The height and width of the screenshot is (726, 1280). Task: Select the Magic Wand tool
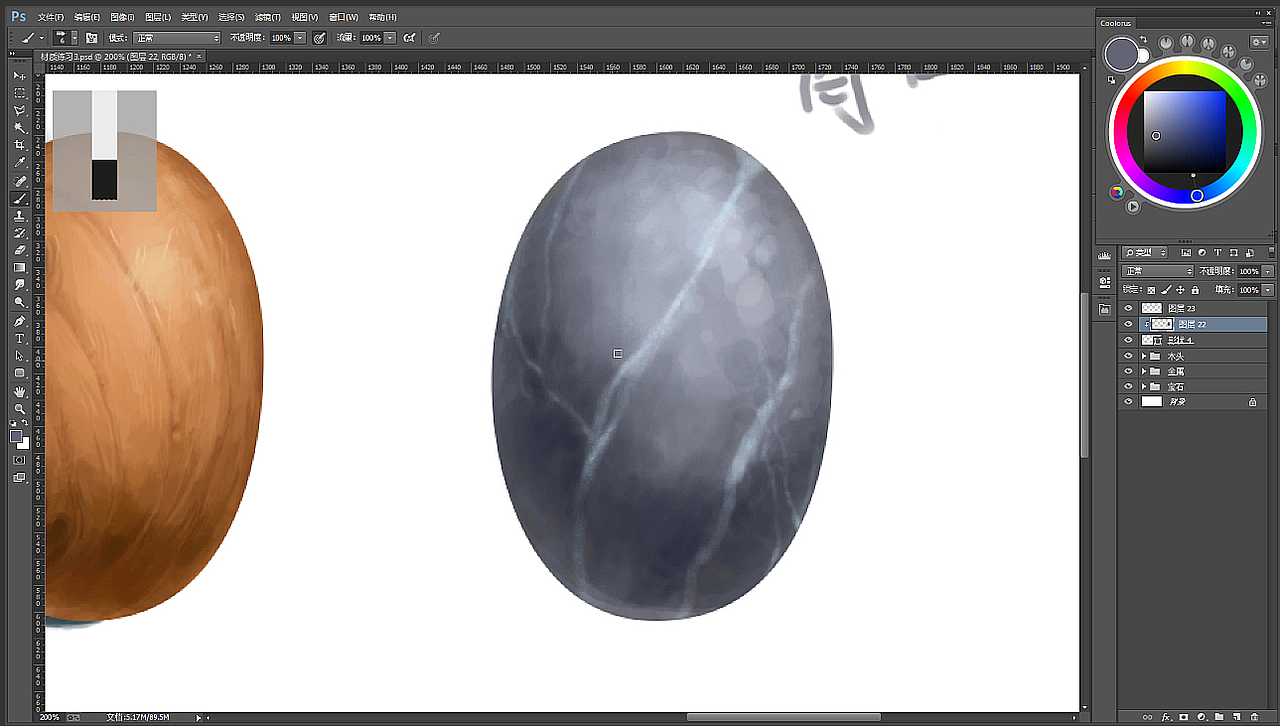coord(19,128)
